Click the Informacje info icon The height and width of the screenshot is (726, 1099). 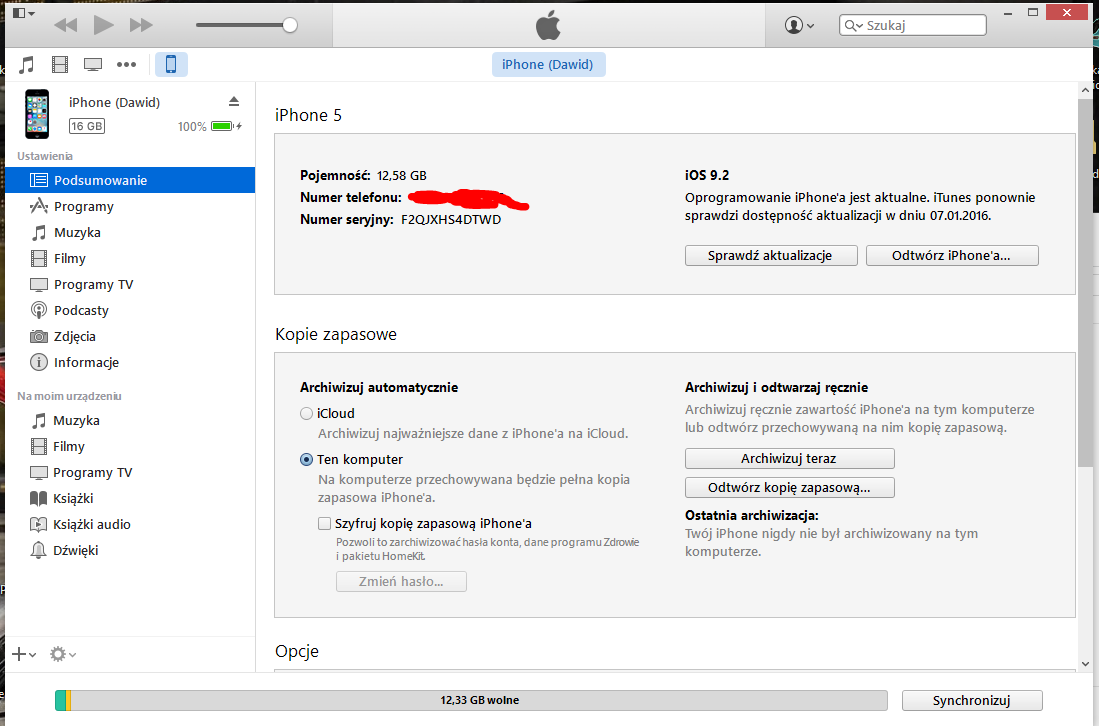tap(39, 362)
